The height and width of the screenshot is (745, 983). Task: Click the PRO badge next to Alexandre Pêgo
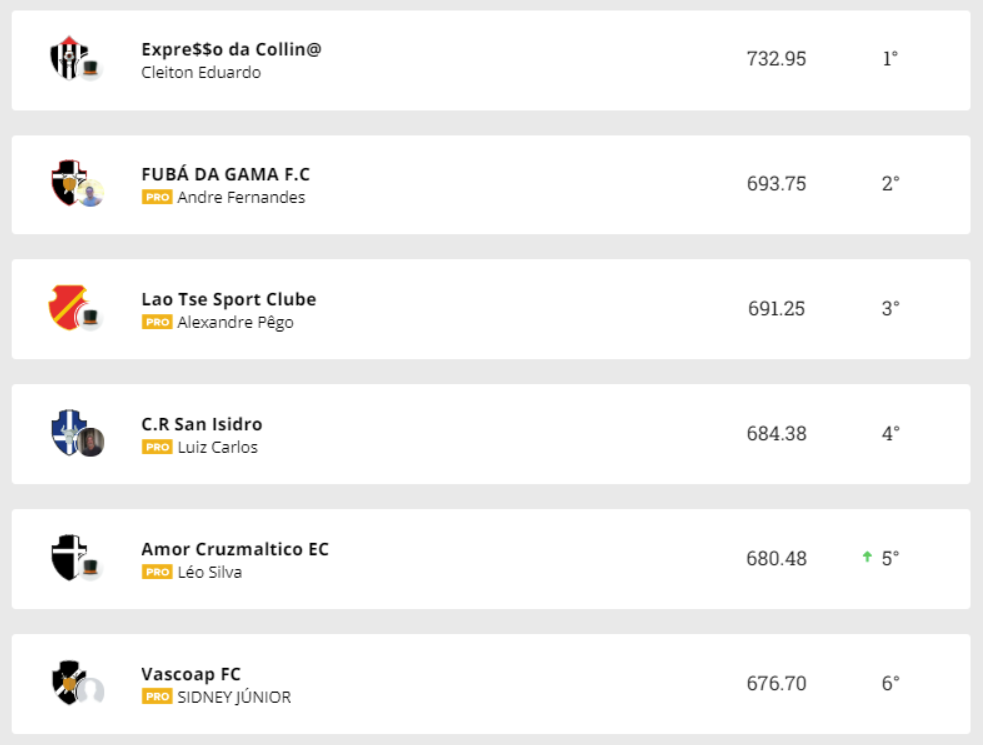(157, 322)
